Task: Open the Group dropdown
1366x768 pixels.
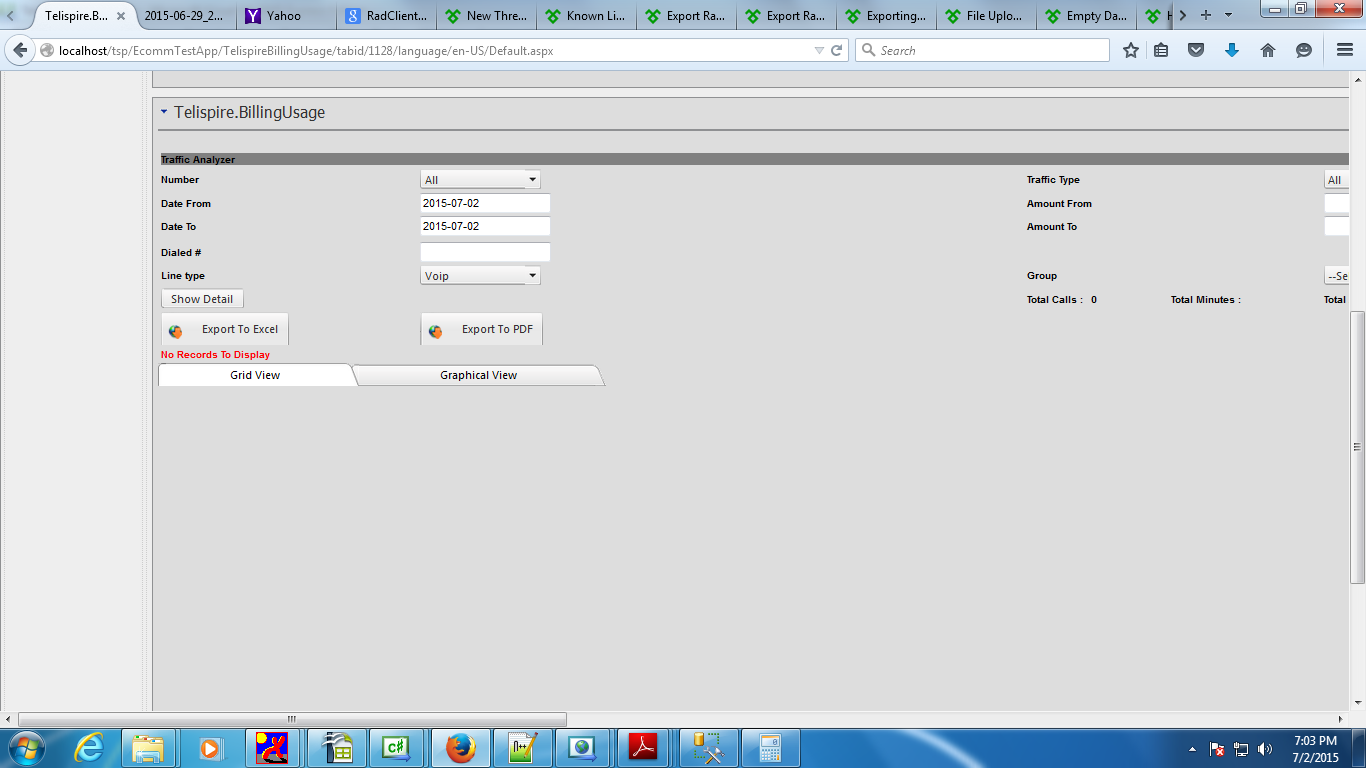Action: (x=1337, y=276)
